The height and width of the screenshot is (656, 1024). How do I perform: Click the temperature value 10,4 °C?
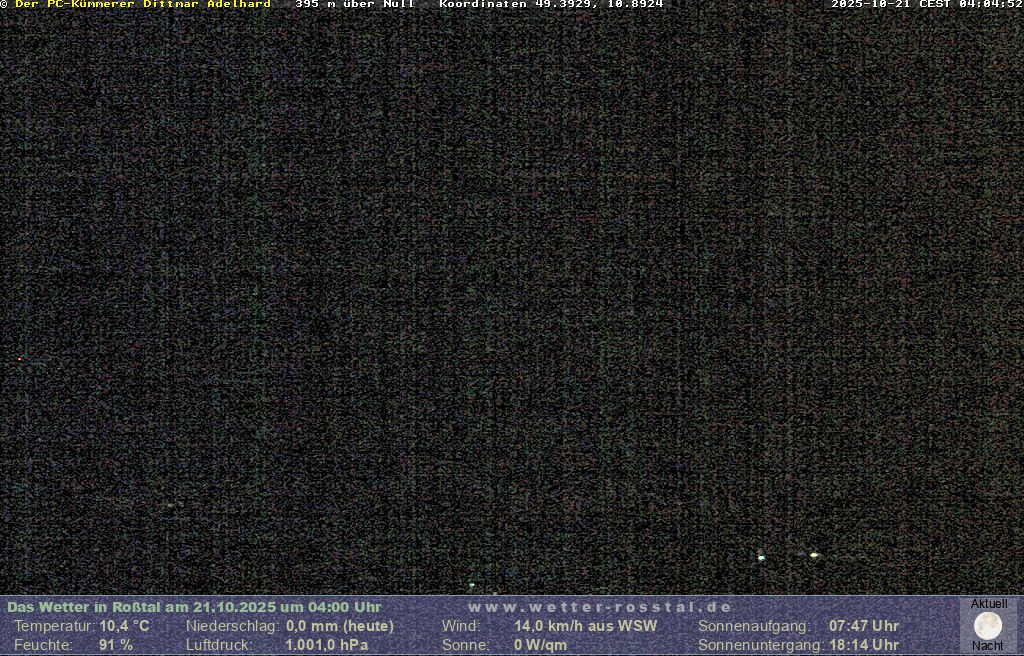click(124, 626)
